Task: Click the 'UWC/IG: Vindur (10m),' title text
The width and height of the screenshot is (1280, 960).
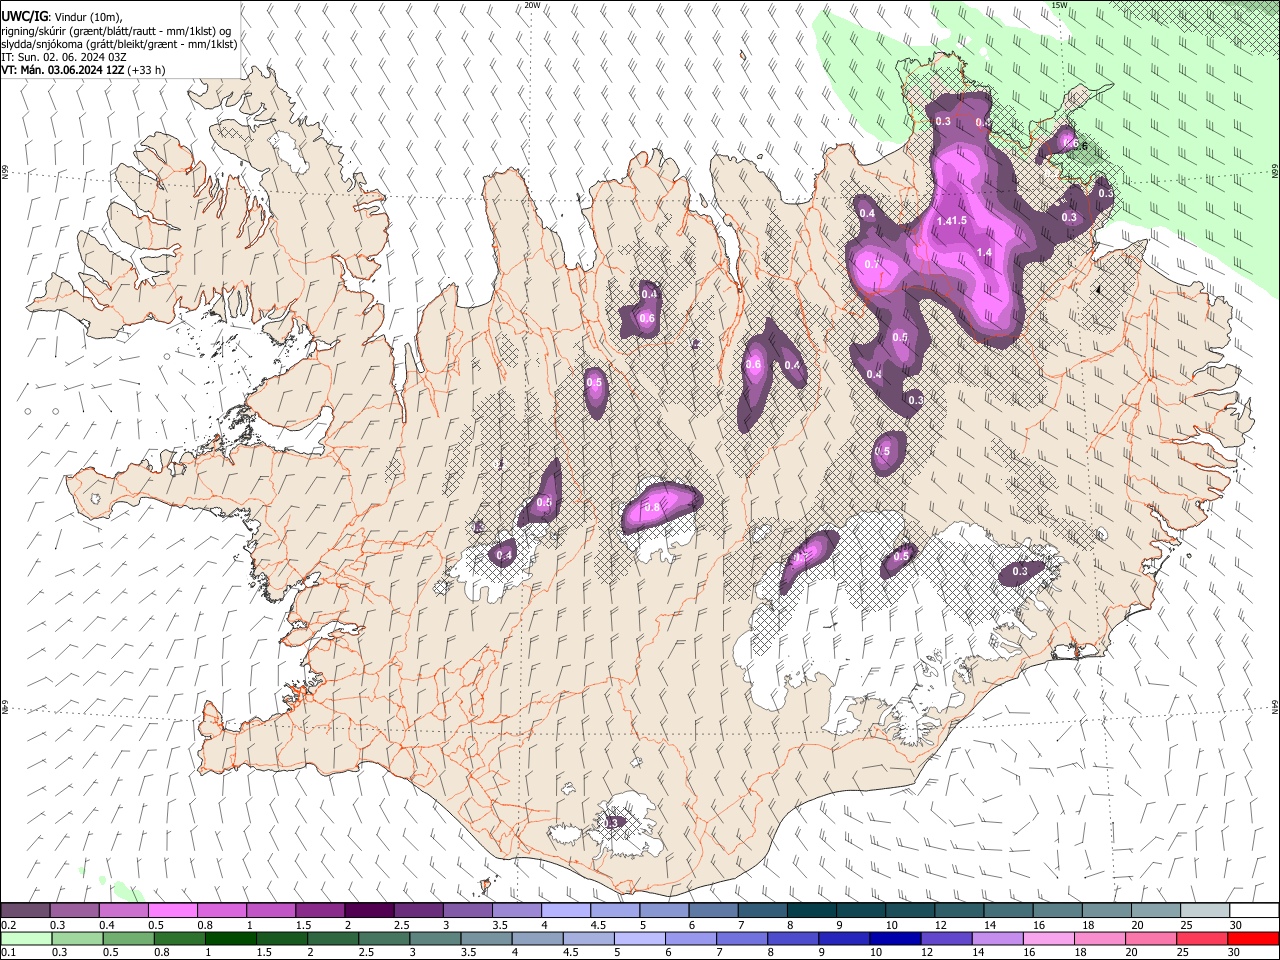Action: (62, 17)
